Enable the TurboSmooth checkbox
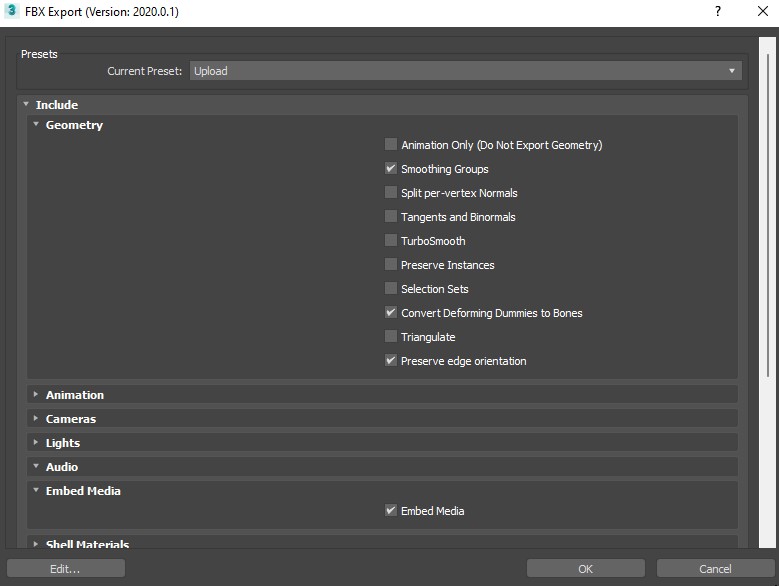 [x=391, y=241]
